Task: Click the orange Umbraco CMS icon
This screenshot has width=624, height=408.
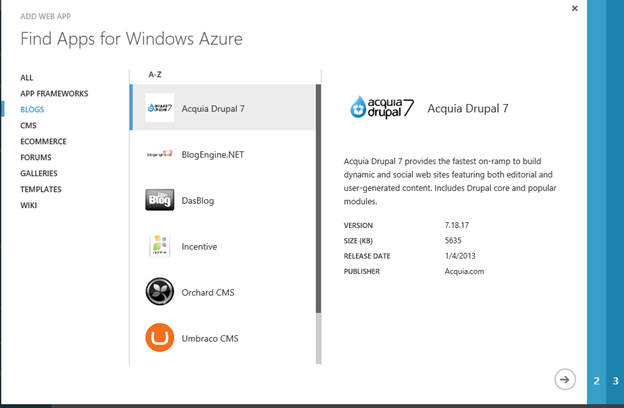Action: 160,338
